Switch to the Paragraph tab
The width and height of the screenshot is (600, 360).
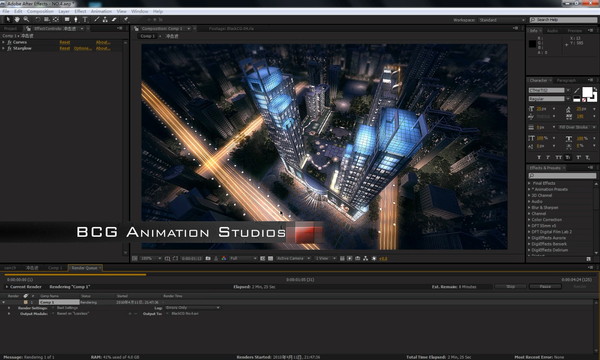point(566,80)
